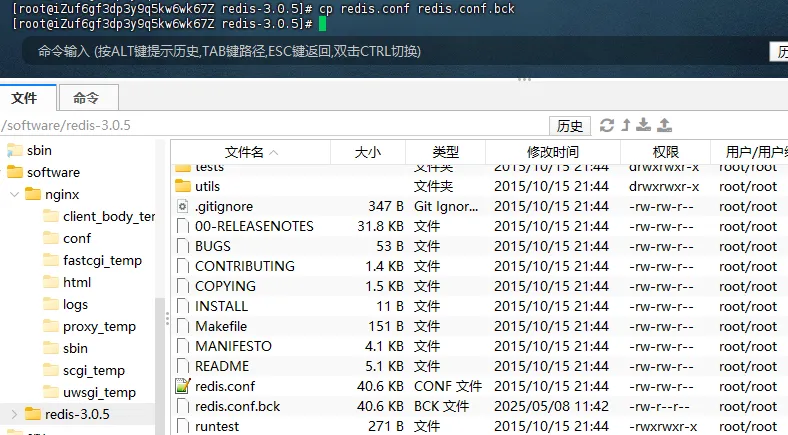Click the CONF 文件 type cell
Viewport: 788px width, 435px height.
[448, 386]
